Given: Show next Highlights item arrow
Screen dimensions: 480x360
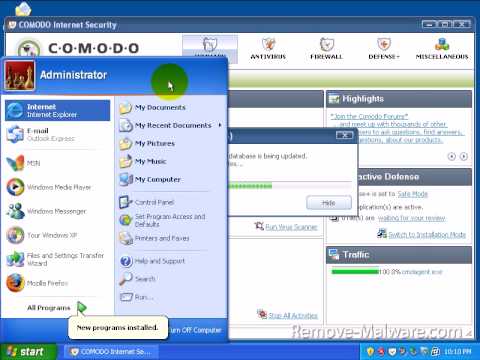Looking at the screenshot, I should pyautogui.click(x=464, y=156).
